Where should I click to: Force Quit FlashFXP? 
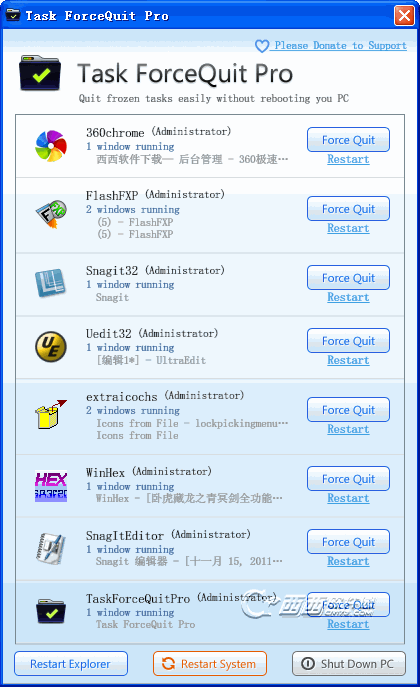click(348, 209)
